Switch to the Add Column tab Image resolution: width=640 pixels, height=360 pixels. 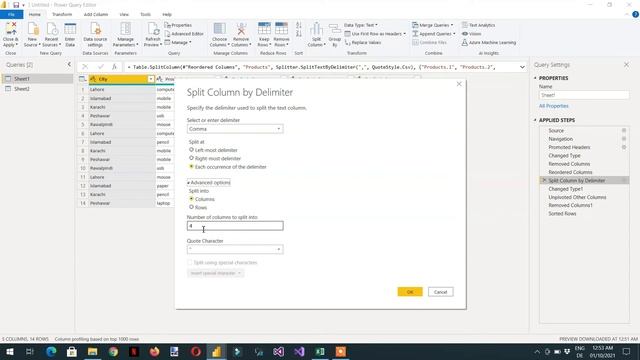96,14
